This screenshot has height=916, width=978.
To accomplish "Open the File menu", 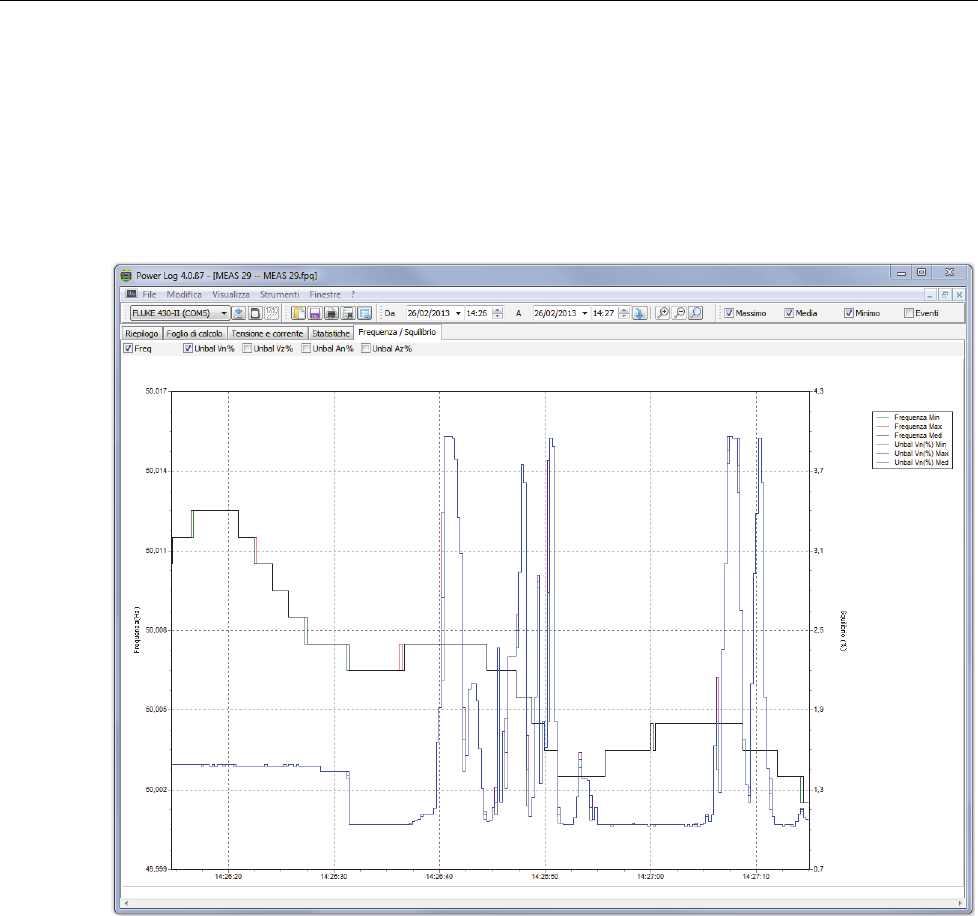I will (149, 294).
